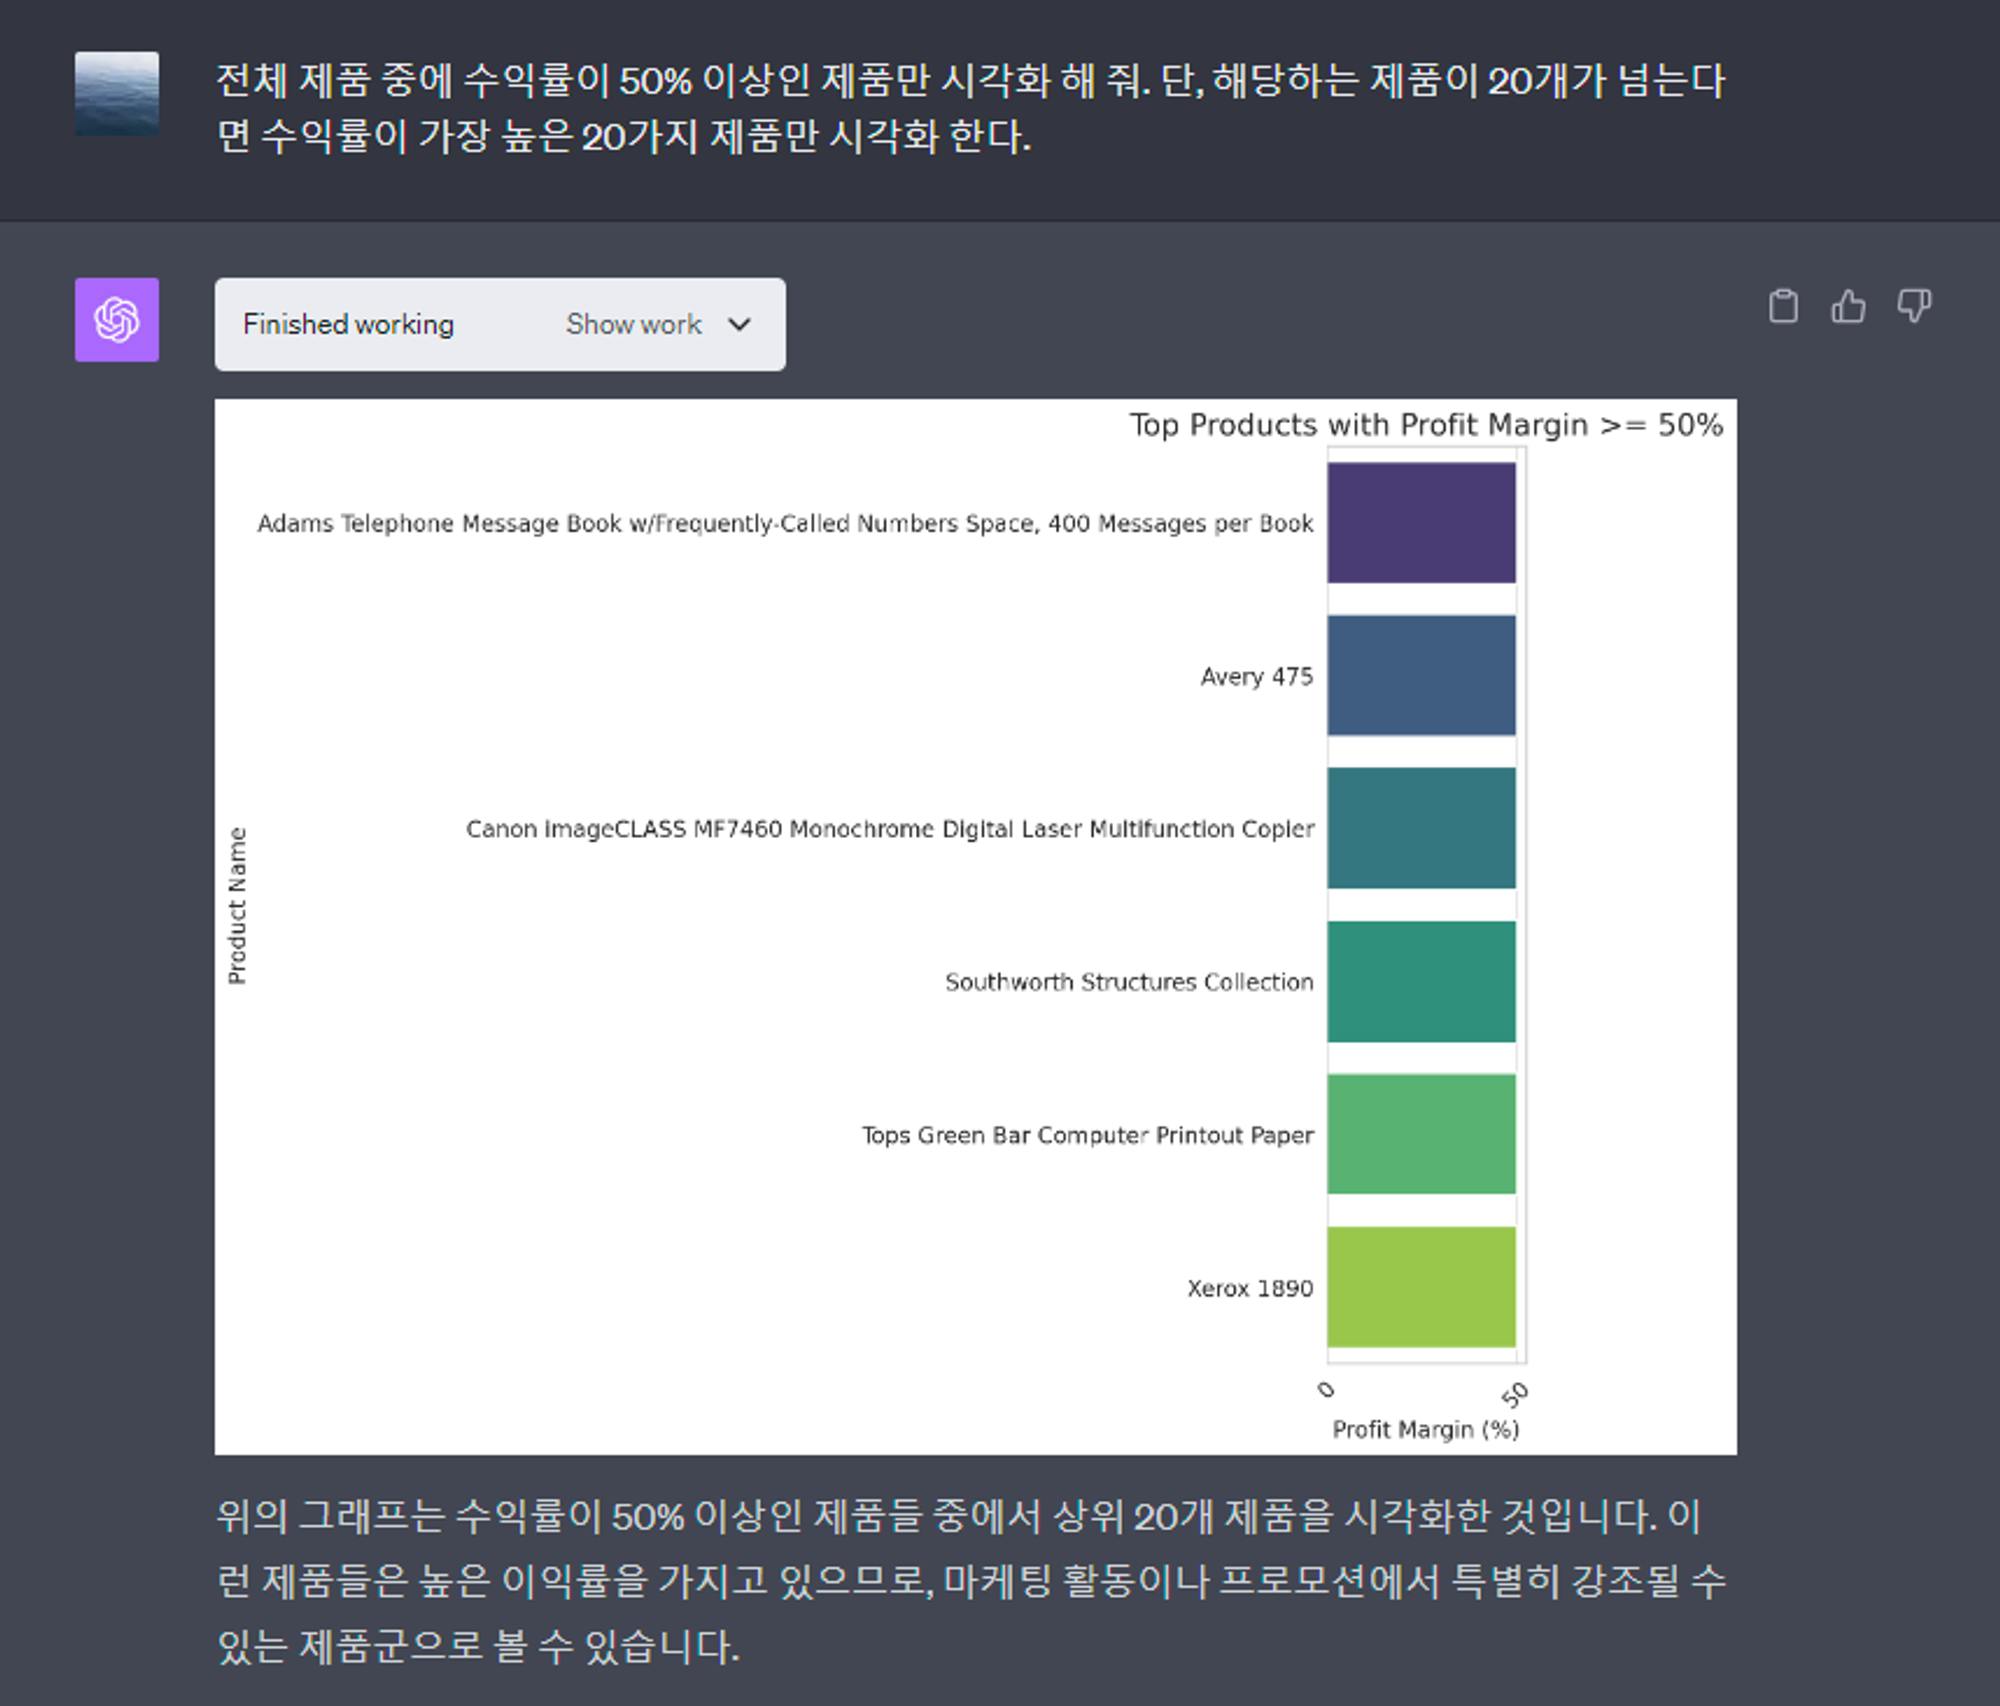Viewport: 2000px width, 1706px height.
Task: Click the Tops Green Bar Printout Paper bar
Action: 1421,1134
